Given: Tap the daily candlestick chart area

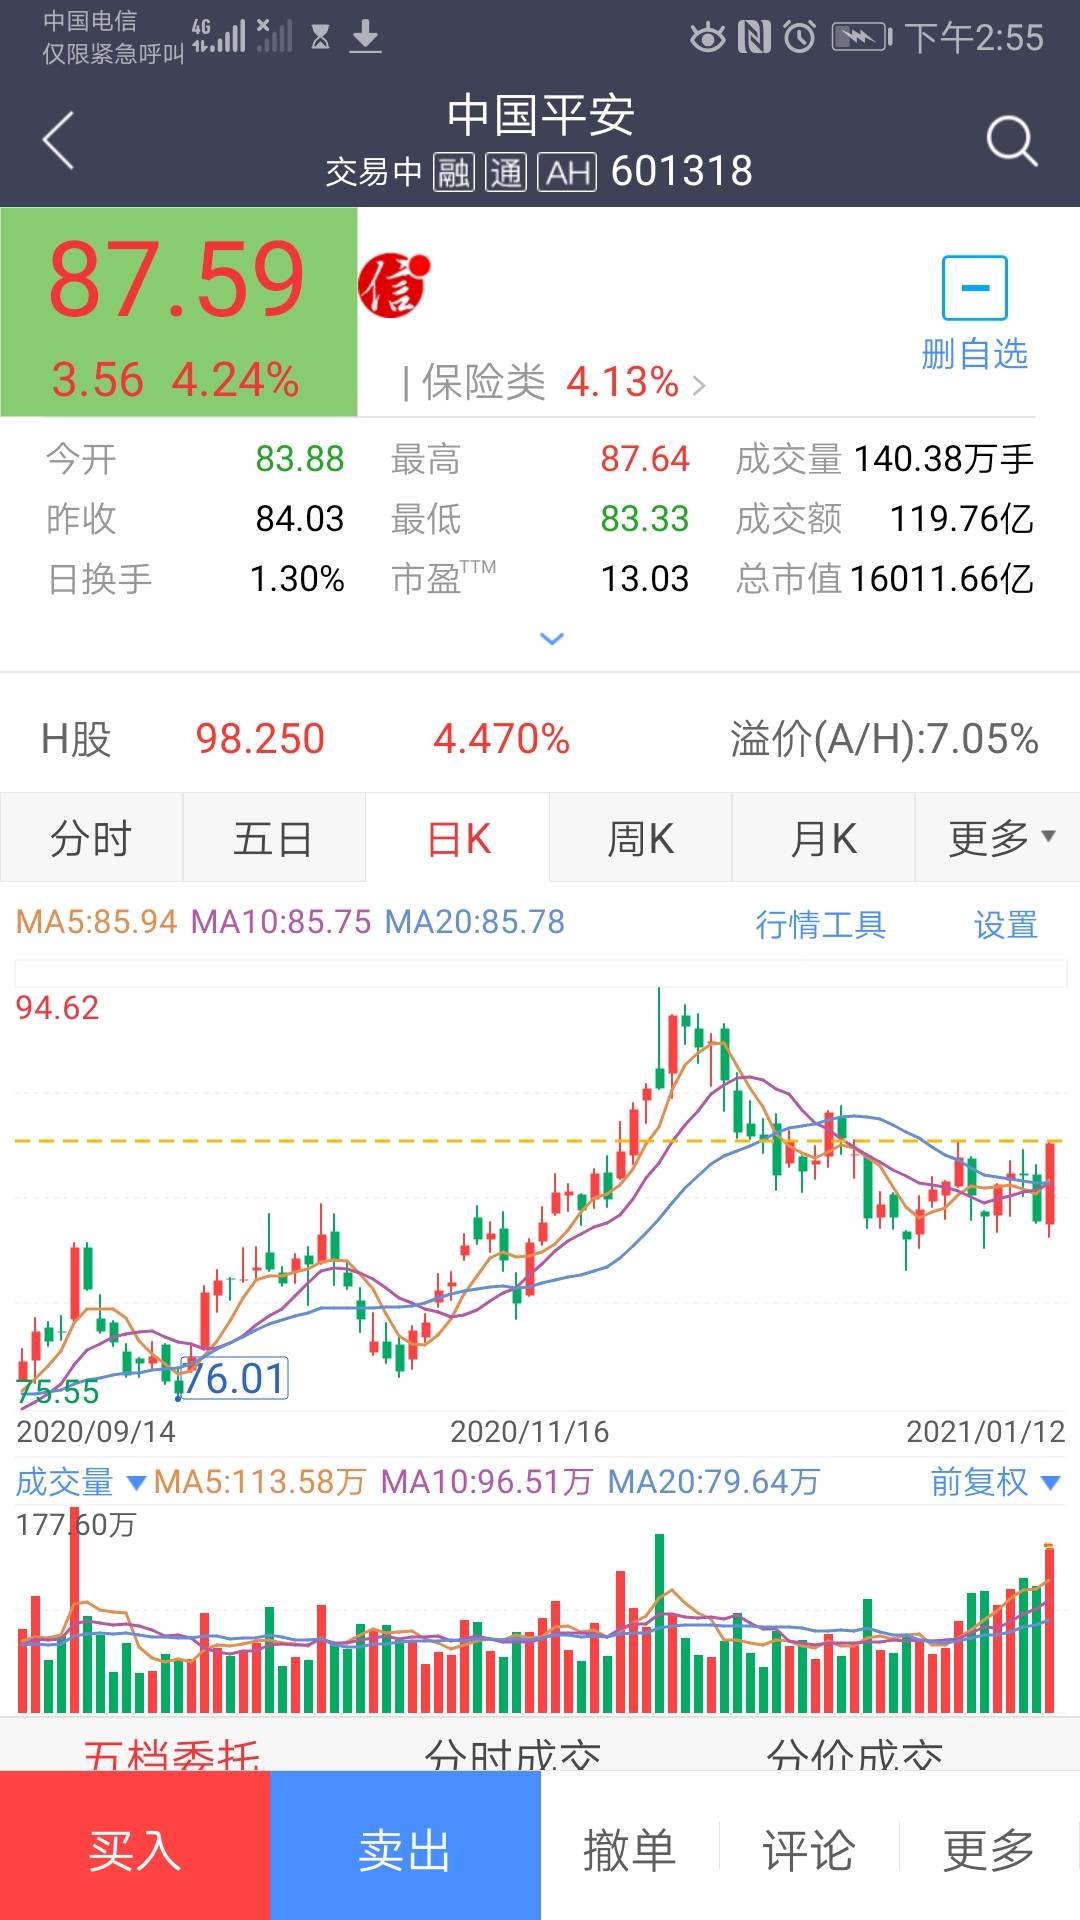Looking at the screenshot, I should tap(540, 1197).
